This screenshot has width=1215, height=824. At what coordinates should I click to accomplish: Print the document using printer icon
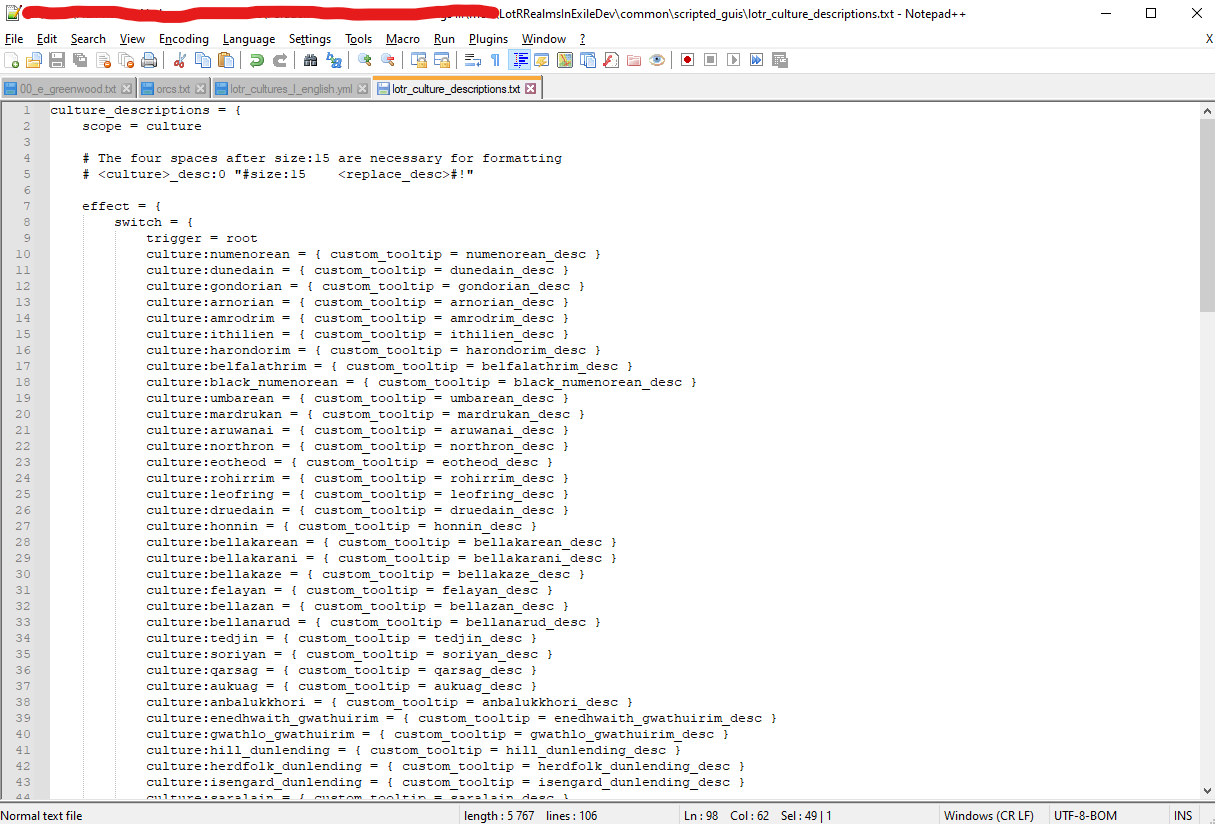coord(148,60)
